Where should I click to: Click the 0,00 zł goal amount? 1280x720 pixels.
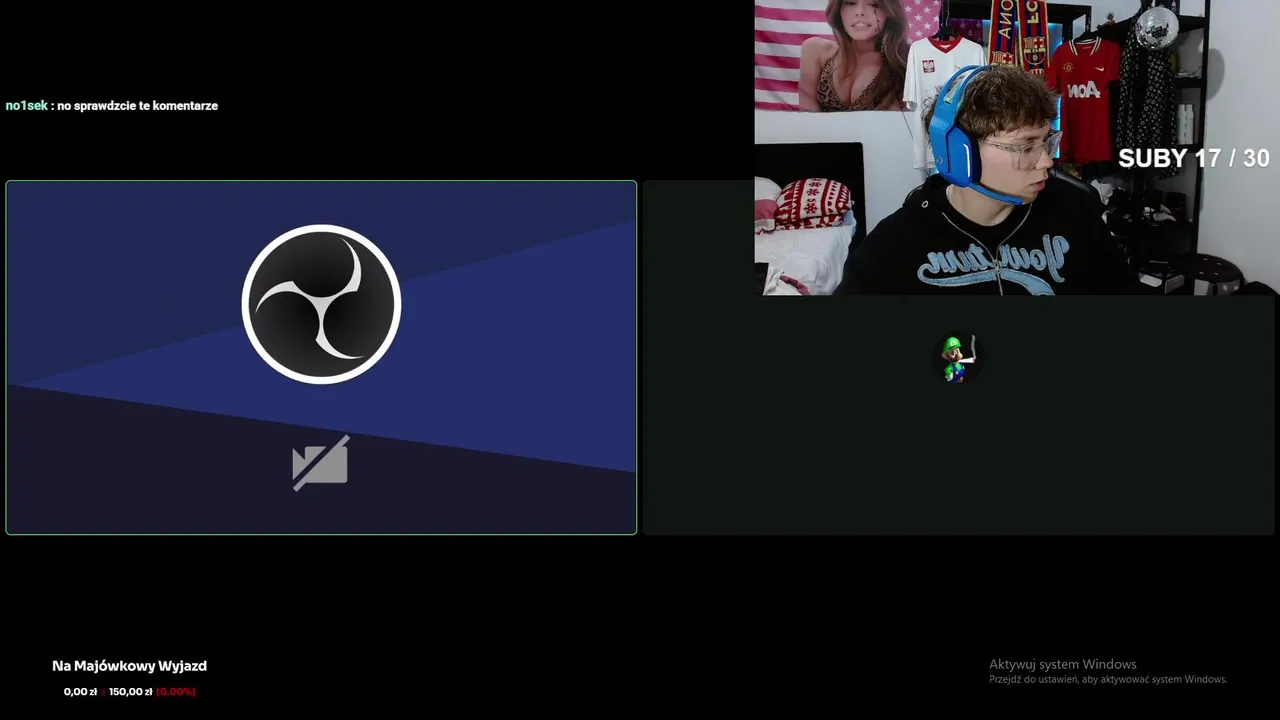pos(80,692)
